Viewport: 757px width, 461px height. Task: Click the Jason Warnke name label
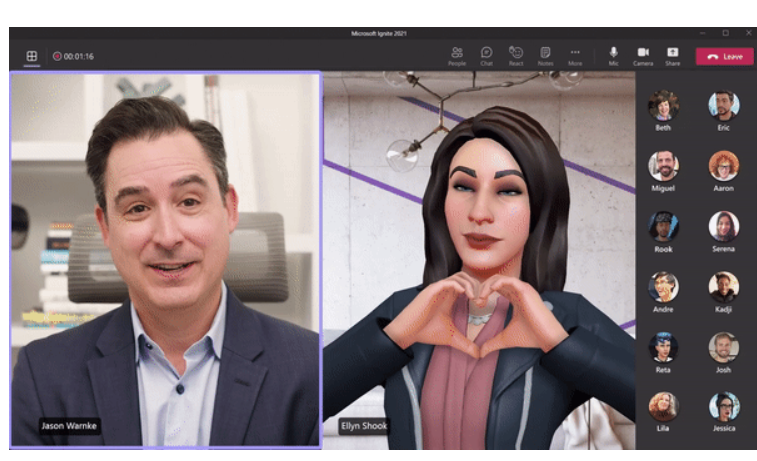click(69, 426)
